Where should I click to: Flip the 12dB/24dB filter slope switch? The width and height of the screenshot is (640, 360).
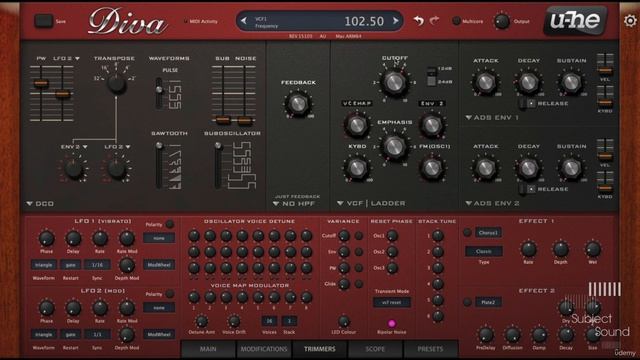point(431,76)
